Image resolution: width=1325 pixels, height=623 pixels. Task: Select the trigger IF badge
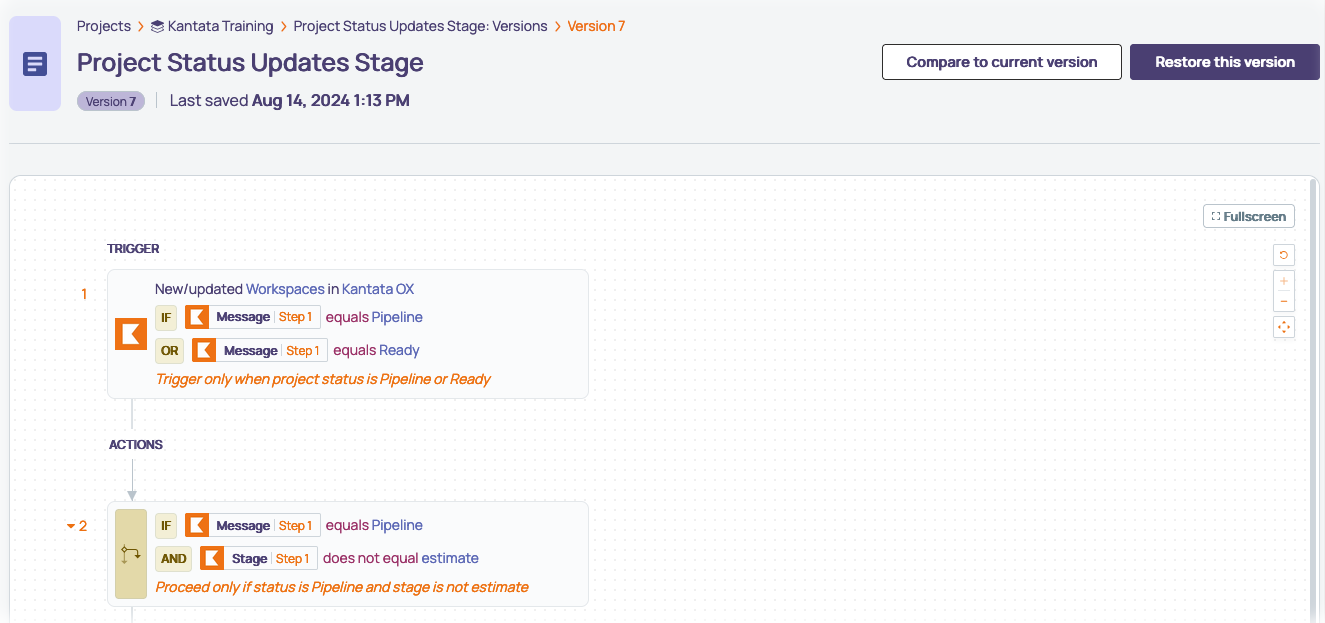(166, 317)
